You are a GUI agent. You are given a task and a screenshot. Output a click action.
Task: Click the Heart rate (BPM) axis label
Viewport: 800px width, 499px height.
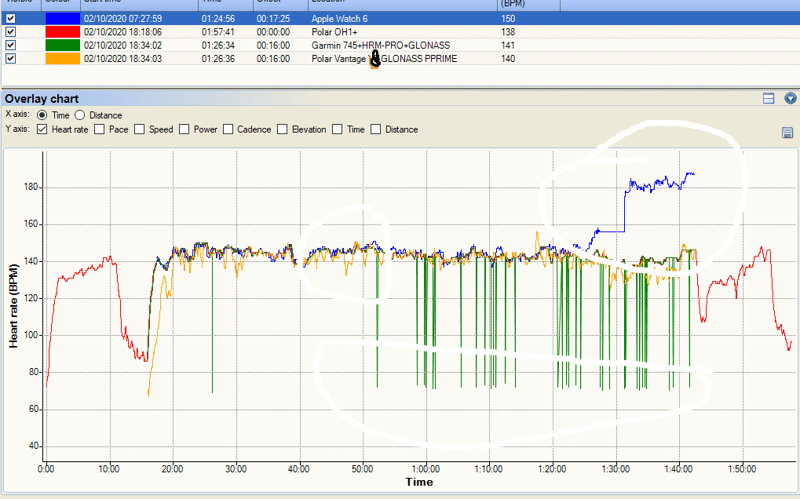coord(13,306)
